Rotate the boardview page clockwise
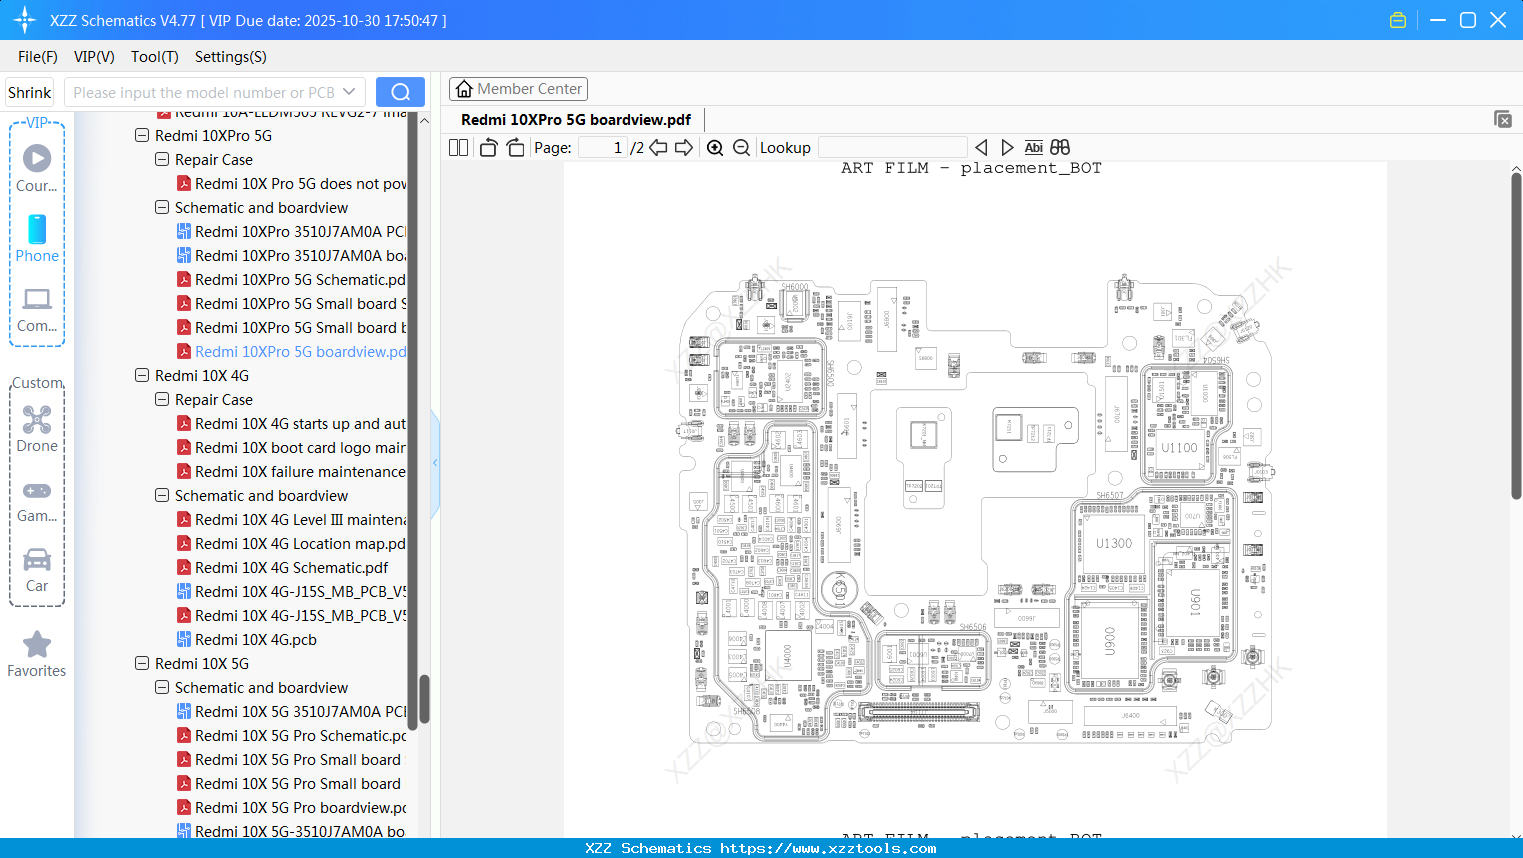 pyautogui.click(x=515, y=147)
